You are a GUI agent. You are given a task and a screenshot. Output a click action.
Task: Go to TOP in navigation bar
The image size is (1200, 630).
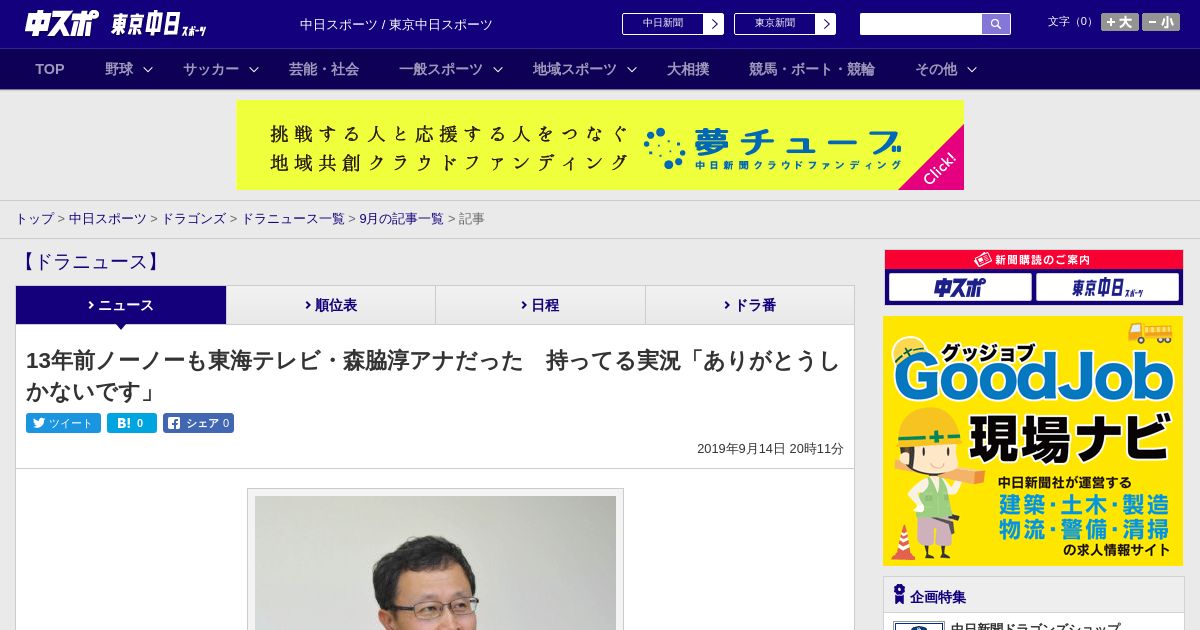(x=50, y=69)
